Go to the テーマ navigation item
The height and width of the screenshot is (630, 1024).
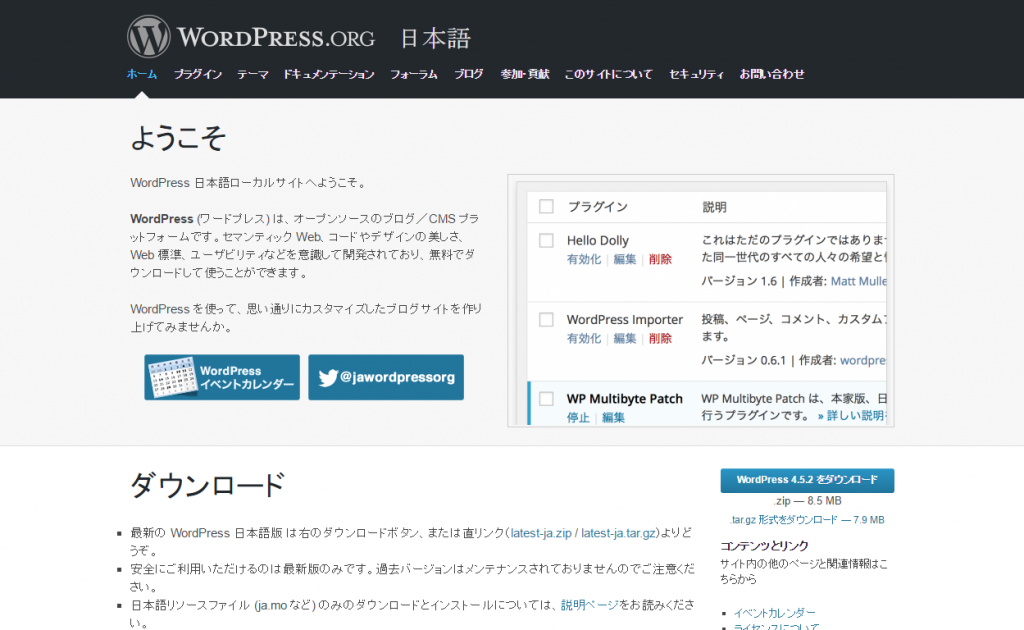253,74
